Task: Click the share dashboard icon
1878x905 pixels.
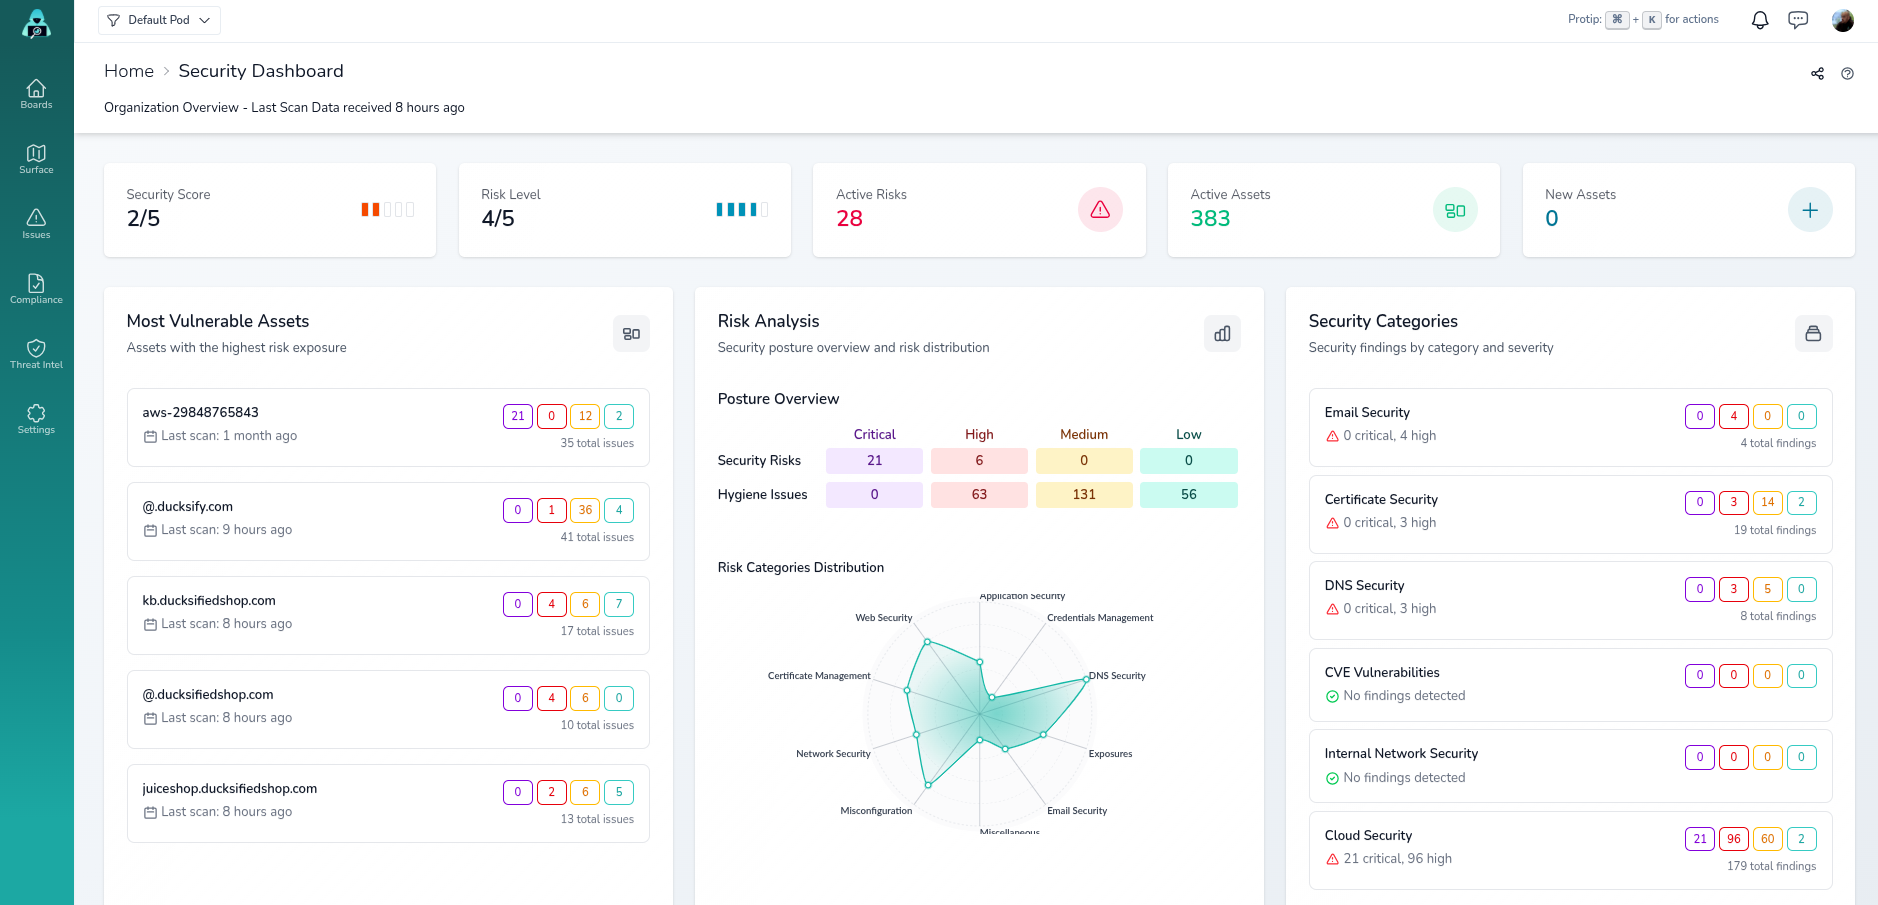Action: click(1817, 74)
